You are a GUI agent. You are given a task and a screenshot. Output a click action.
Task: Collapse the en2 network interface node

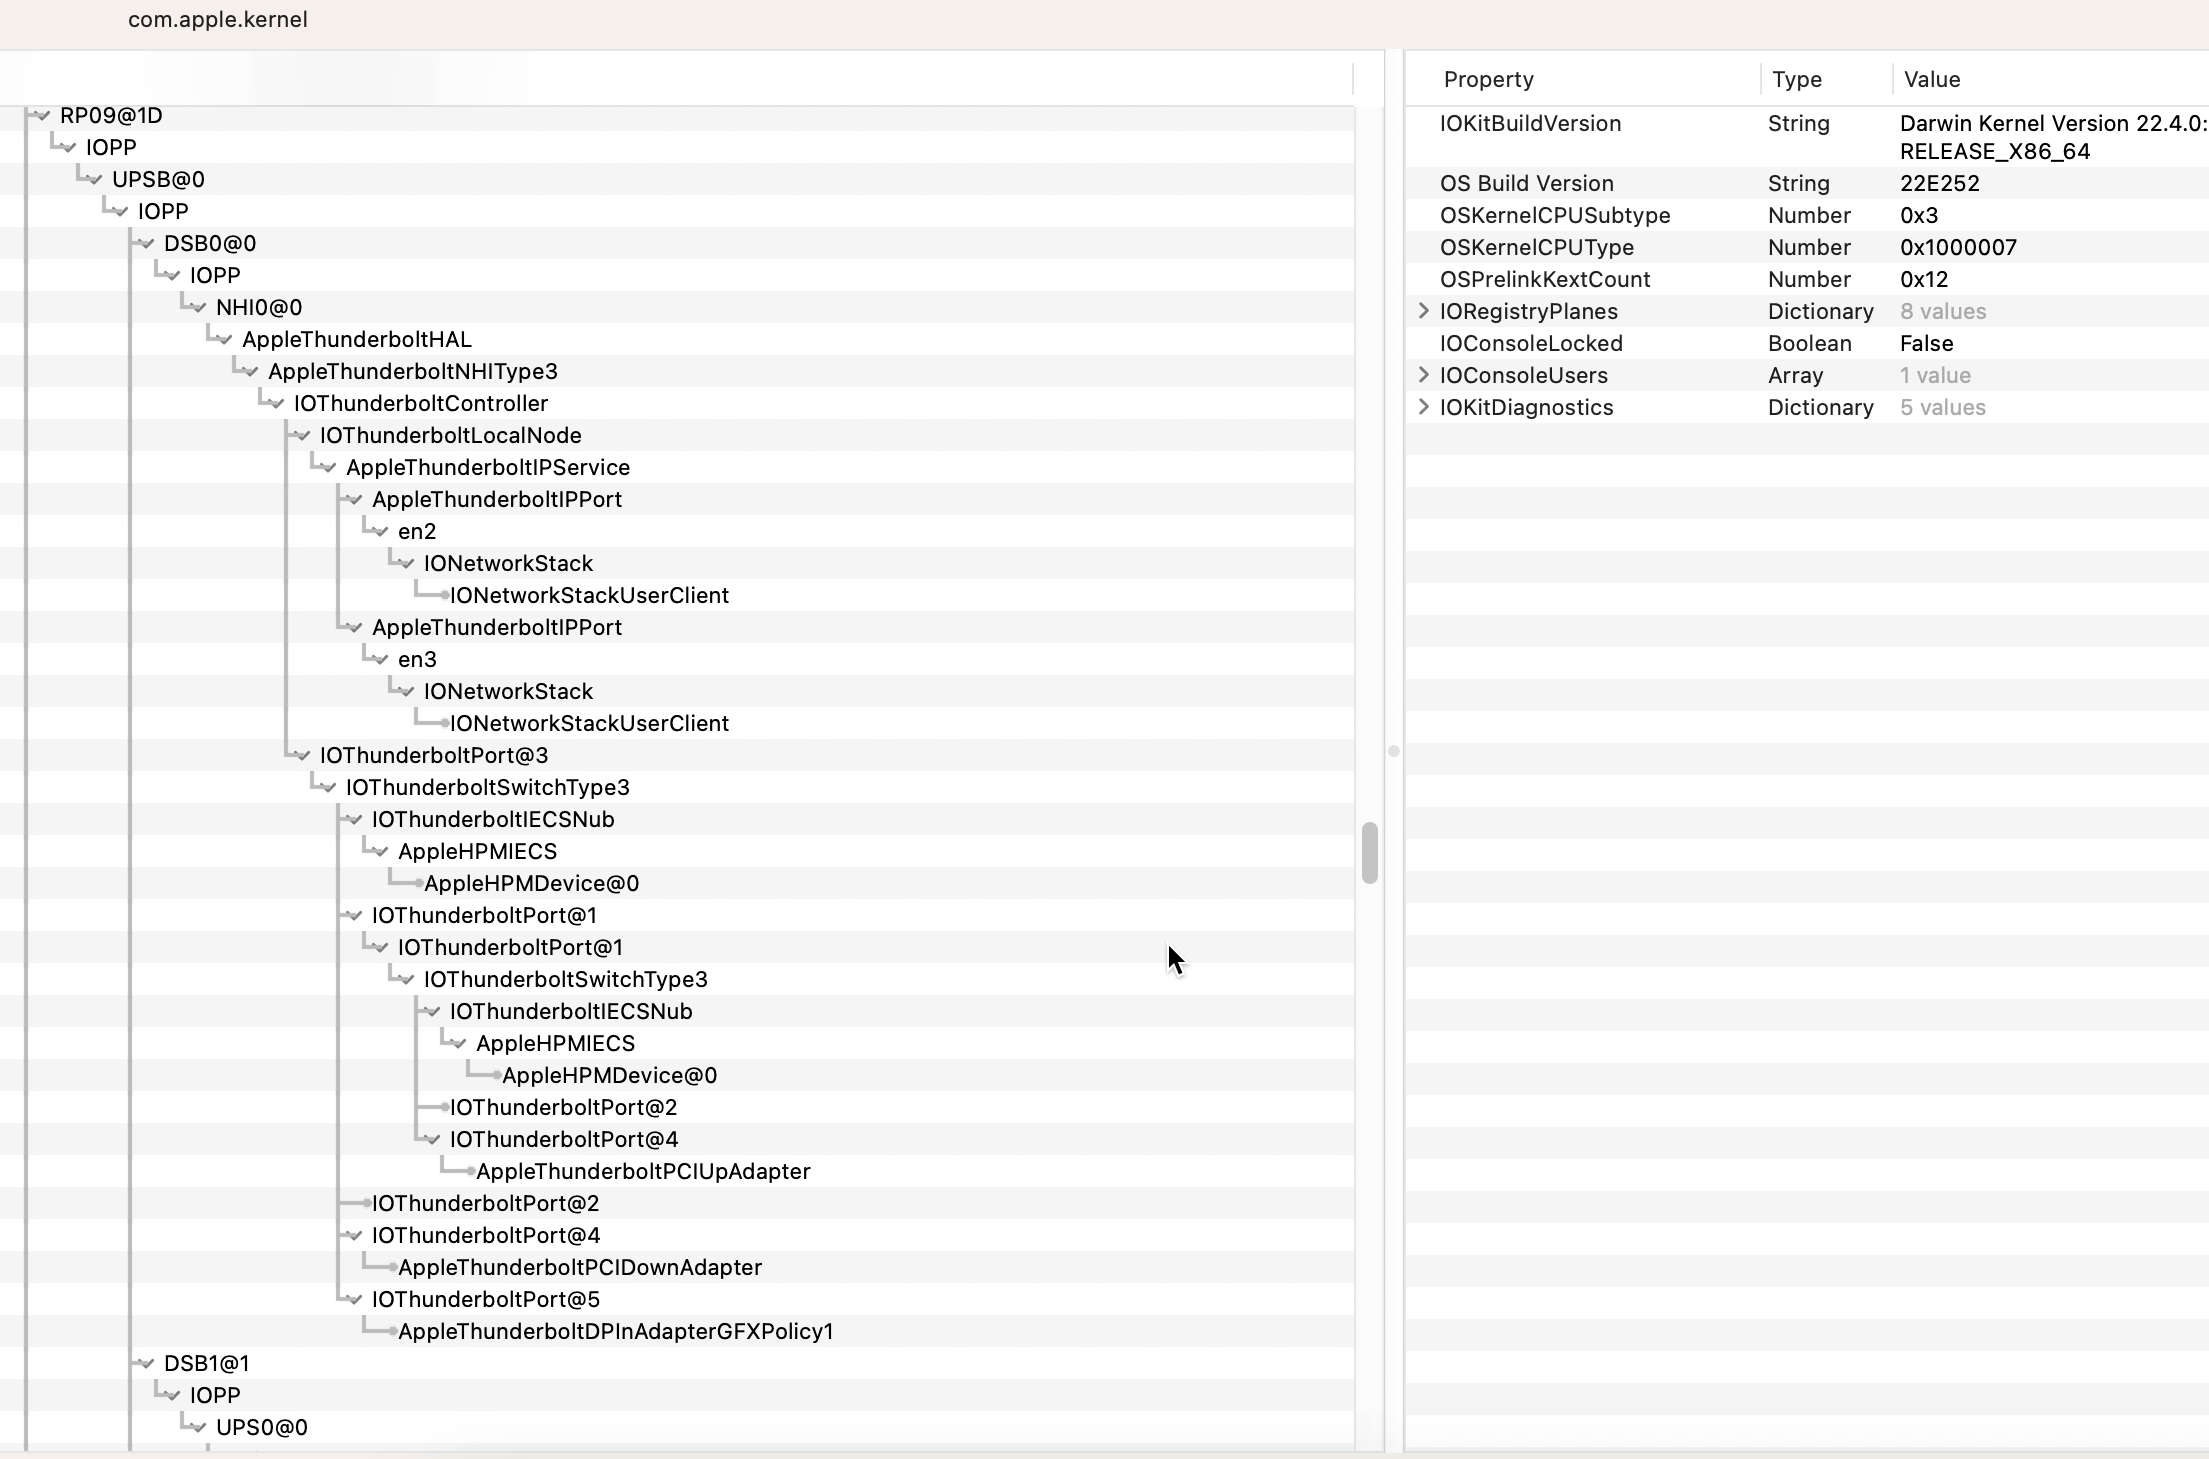pyautogui.click(x=381, y=532)
